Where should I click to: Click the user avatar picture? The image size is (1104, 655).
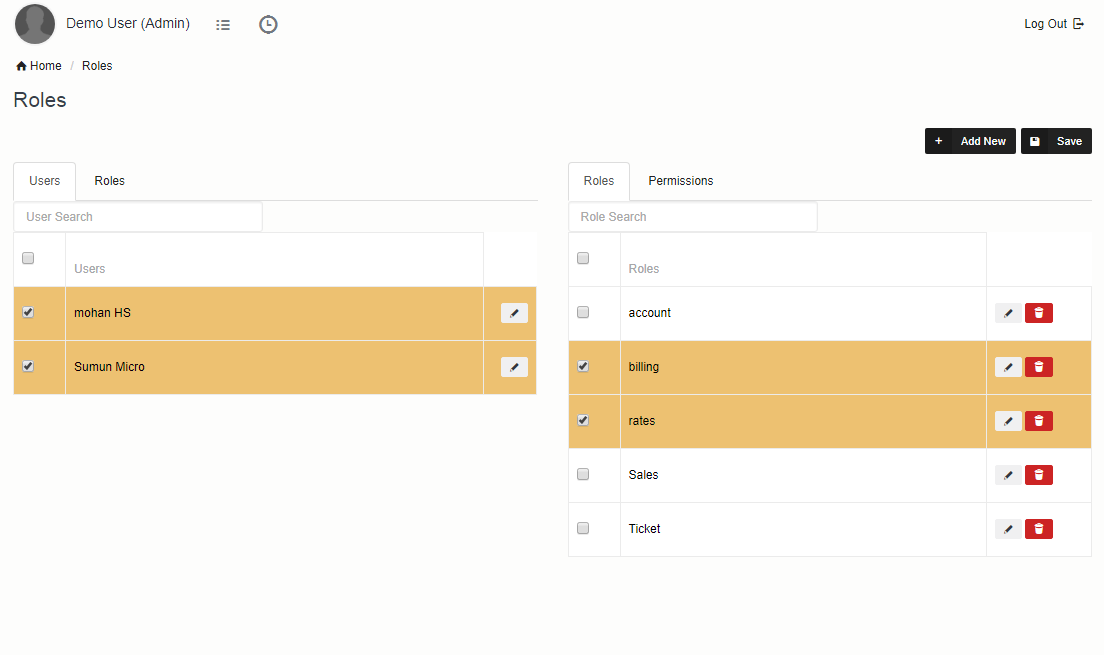click(35, 24)
